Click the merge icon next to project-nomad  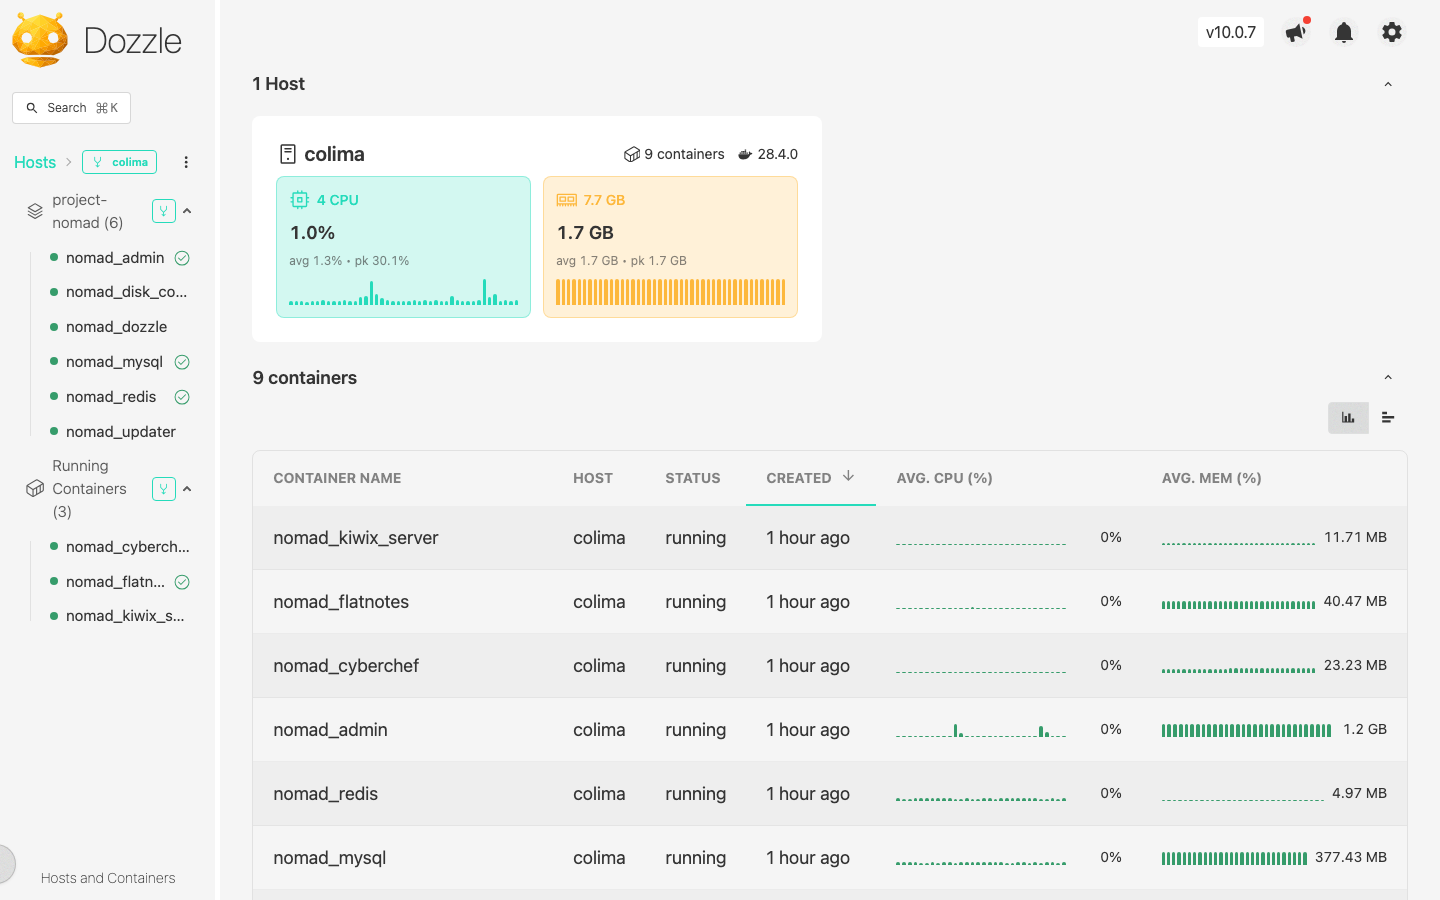pyautogui.click(x=164, y=211)
